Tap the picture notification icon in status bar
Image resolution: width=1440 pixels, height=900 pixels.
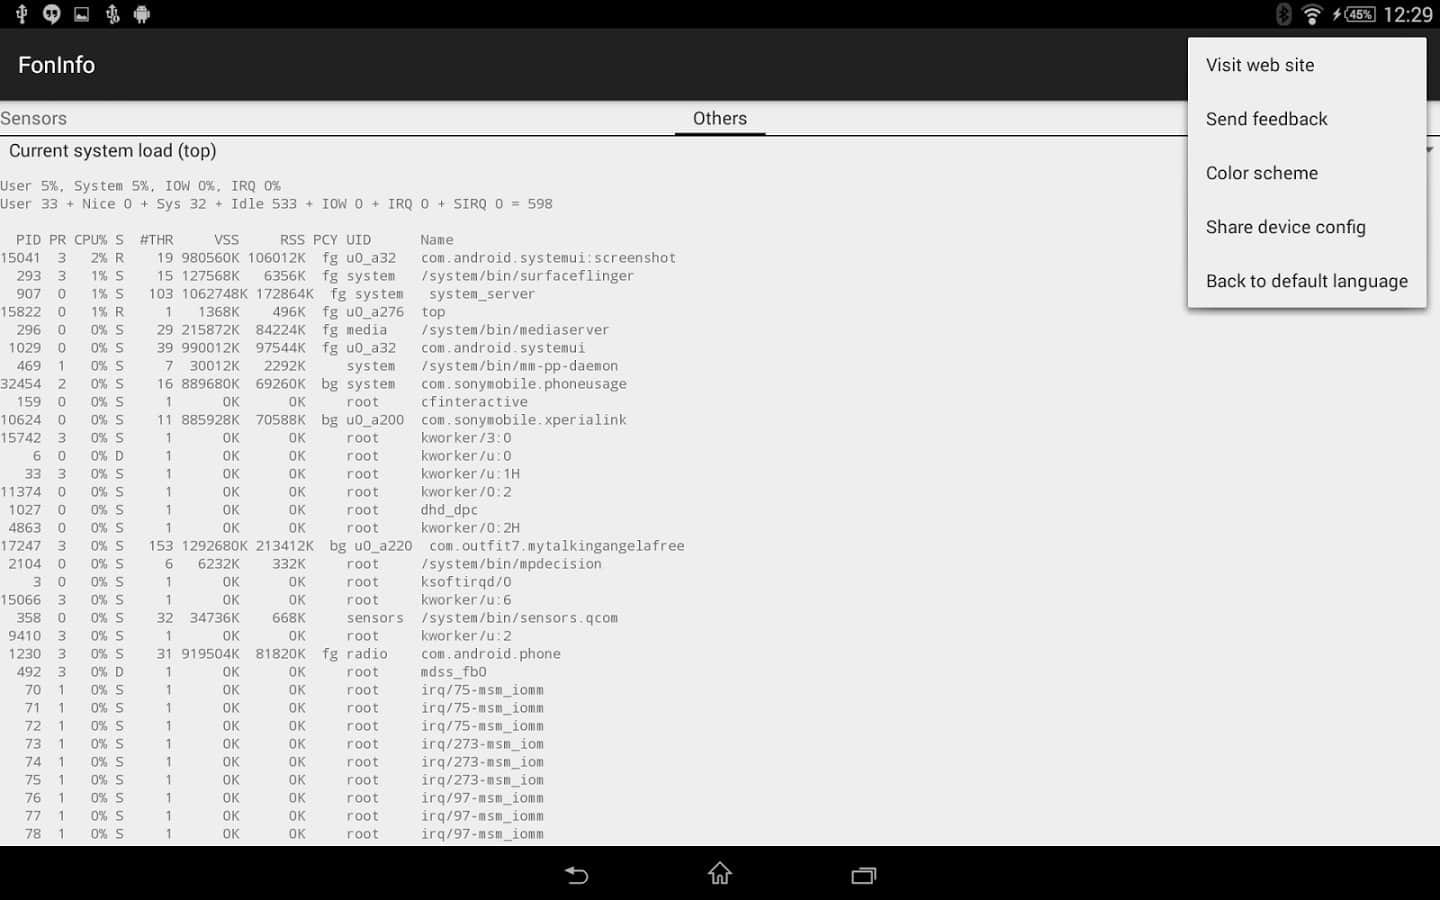point(82,14)
